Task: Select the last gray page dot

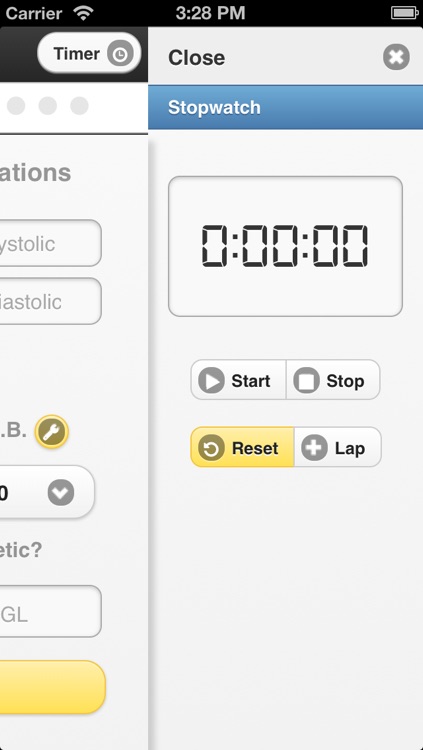Action: pyautogui.click(x=79, y=106)
